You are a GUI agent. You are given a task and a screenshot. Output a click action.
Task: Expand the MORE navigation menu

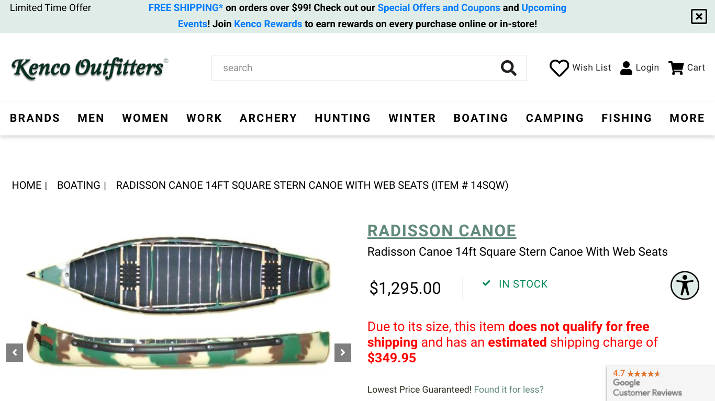tap(687, 118)
